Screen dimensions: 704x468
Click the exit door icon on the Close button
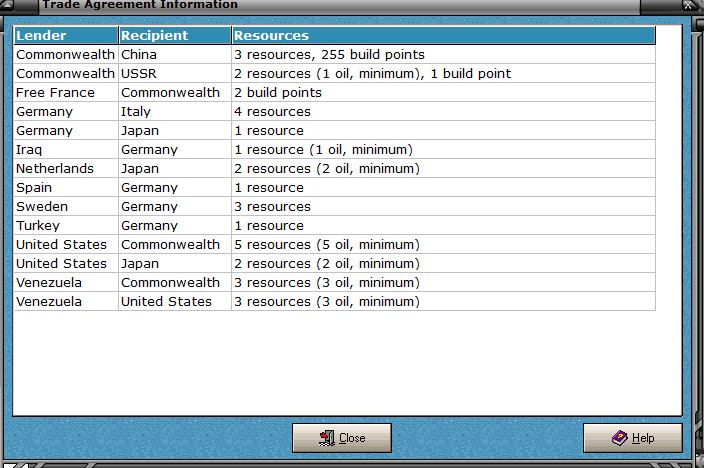click(327, 437)
